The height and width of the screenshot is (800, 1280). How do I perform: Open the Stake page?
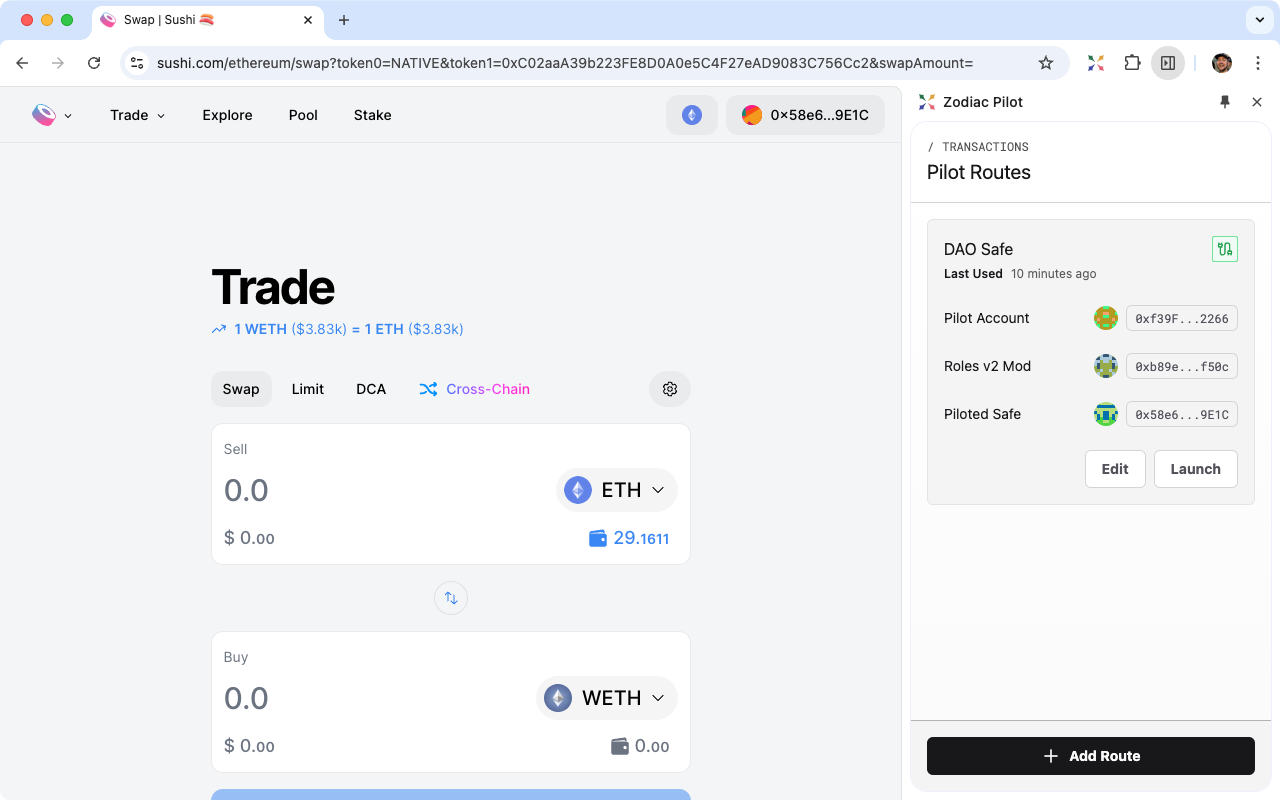pos(372,115)
